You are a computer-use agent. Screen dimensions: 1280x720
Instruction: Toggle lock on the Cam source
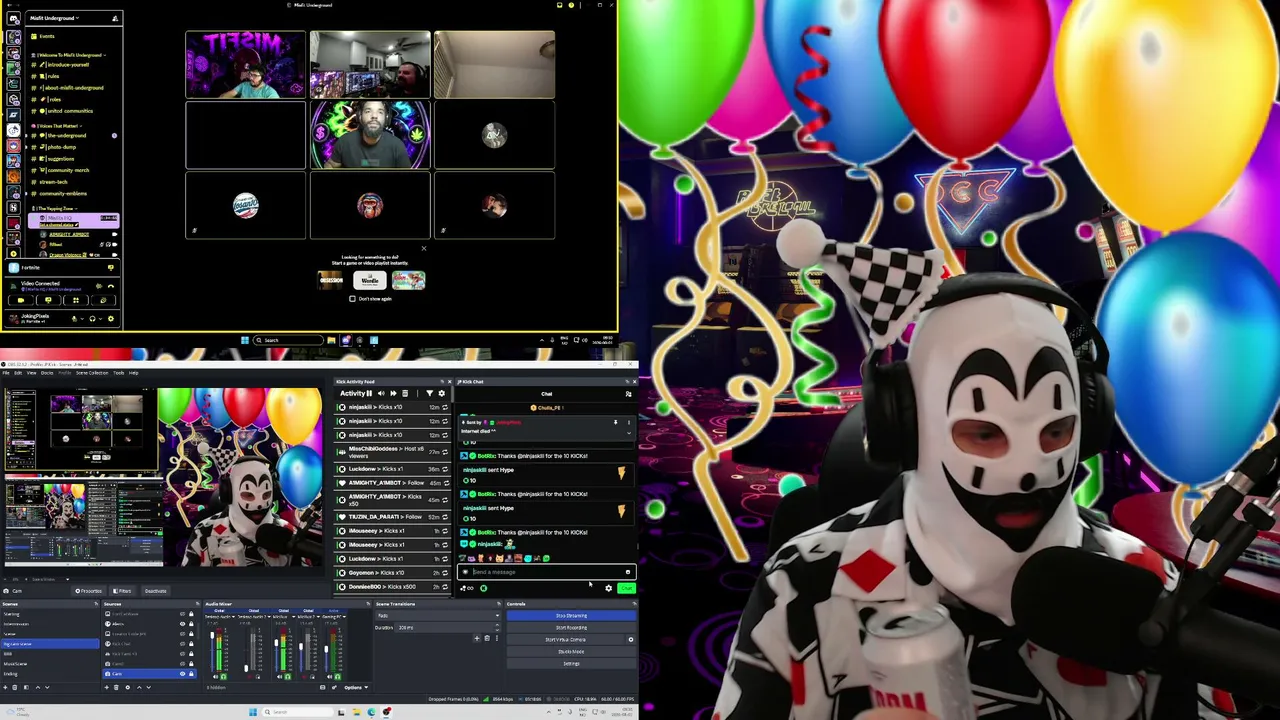click(x=191, y=674)
